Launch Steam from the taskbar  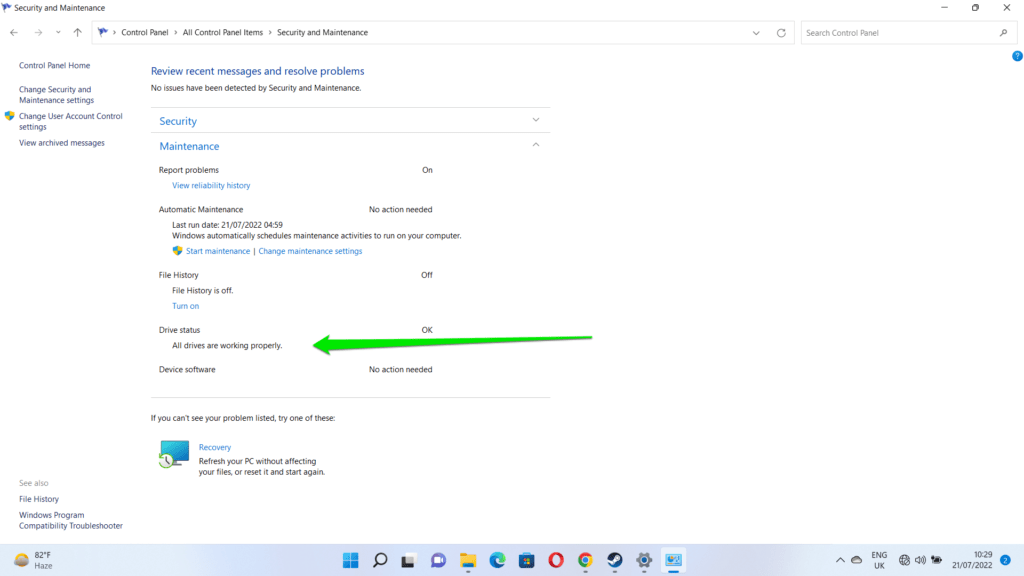click(614, 560)
